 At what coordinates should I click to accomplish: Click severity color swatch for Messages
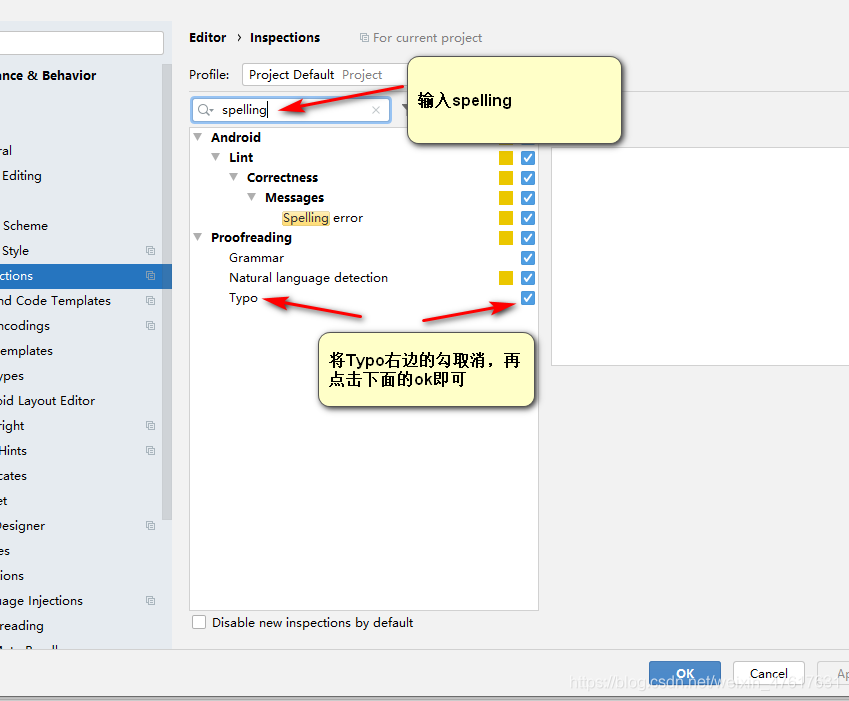click(x=506, y=198)
